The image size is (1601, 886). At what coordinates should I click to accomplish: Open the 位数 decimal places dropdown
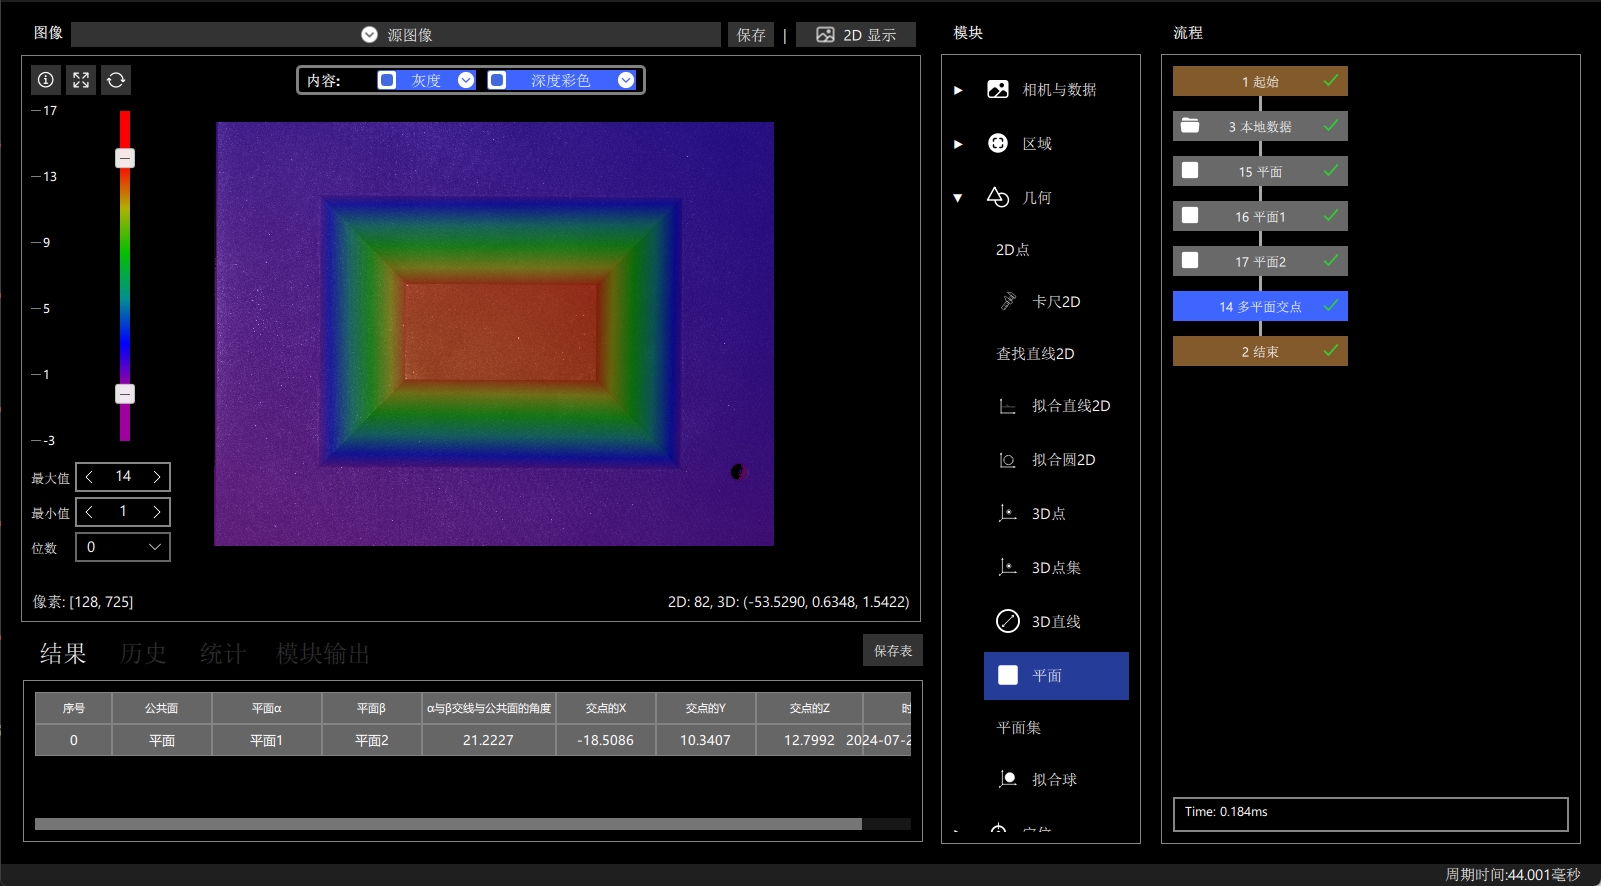pos(123,547)
